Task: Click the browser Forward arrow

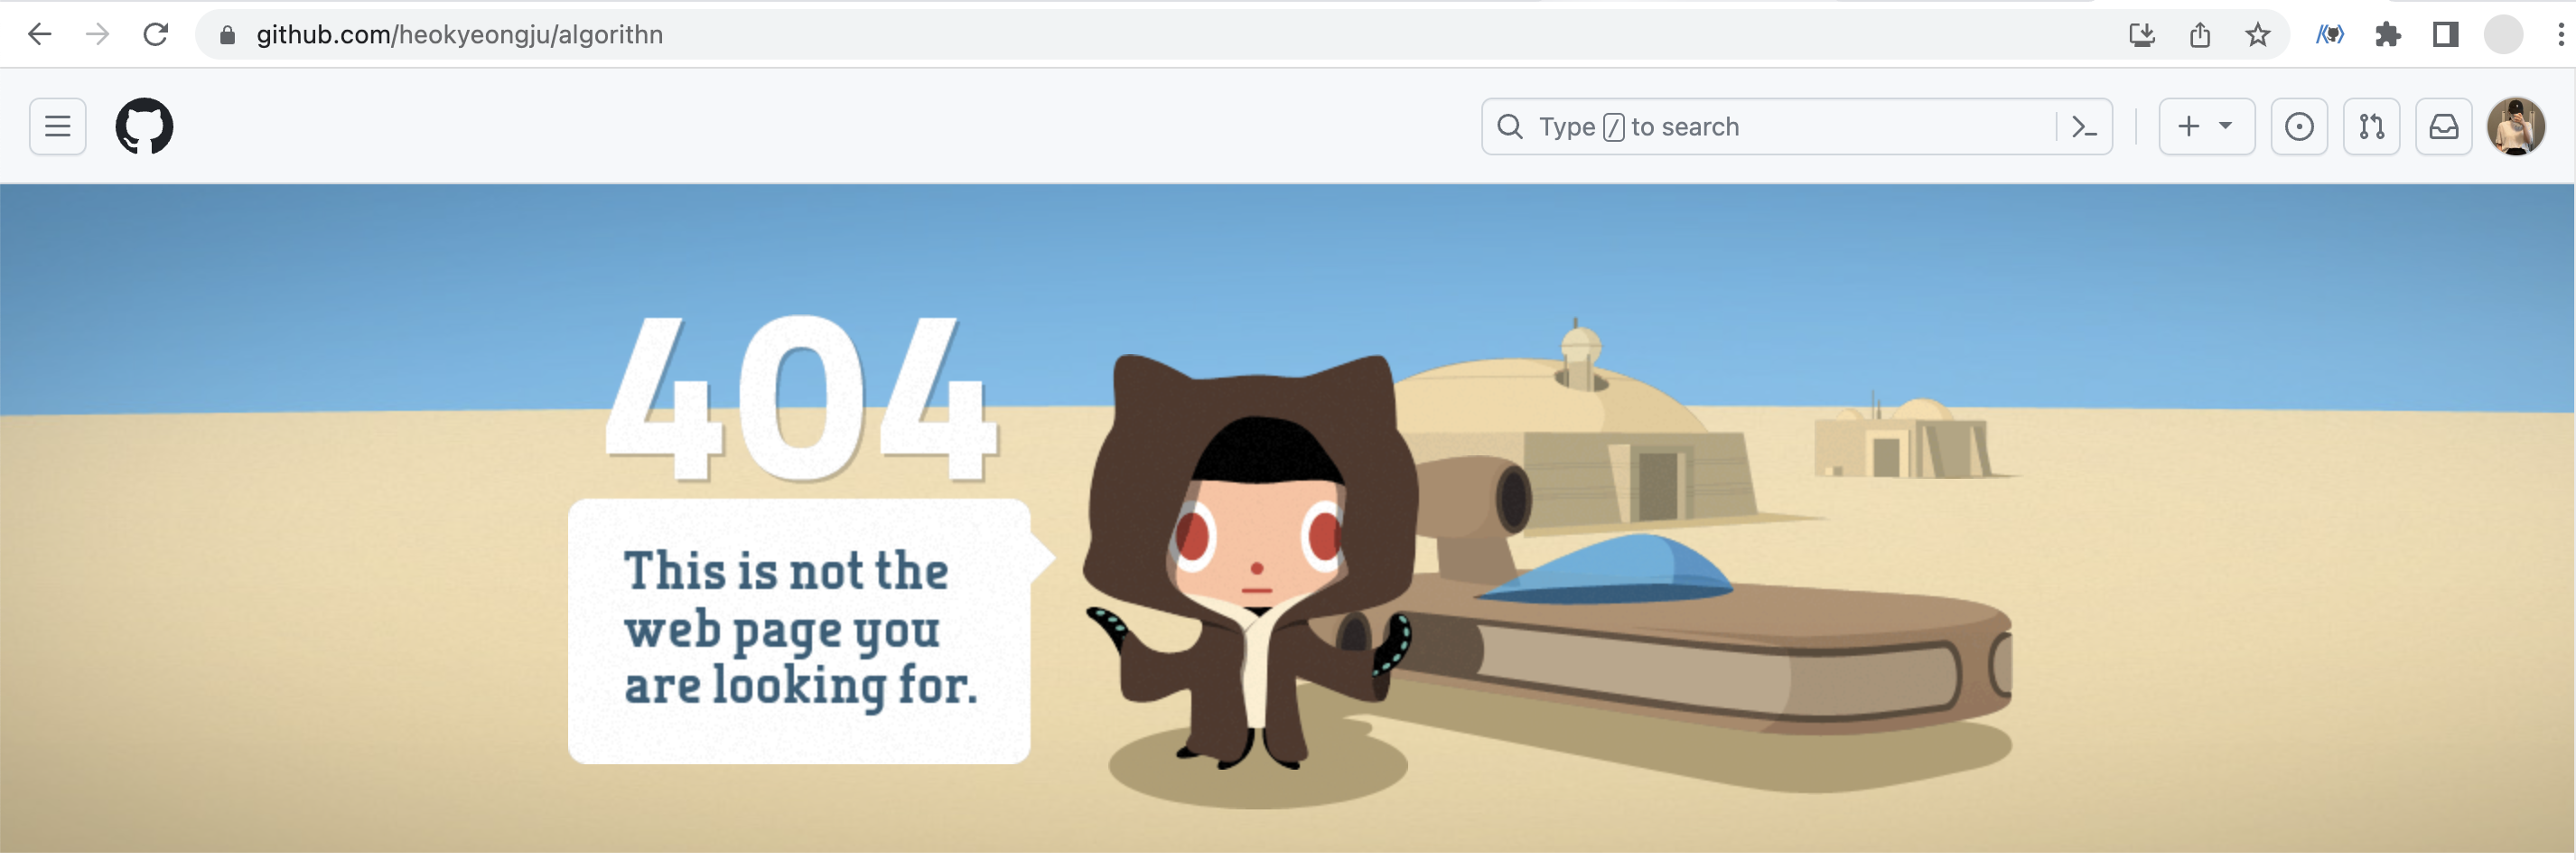Action: [x=97, y=35]
